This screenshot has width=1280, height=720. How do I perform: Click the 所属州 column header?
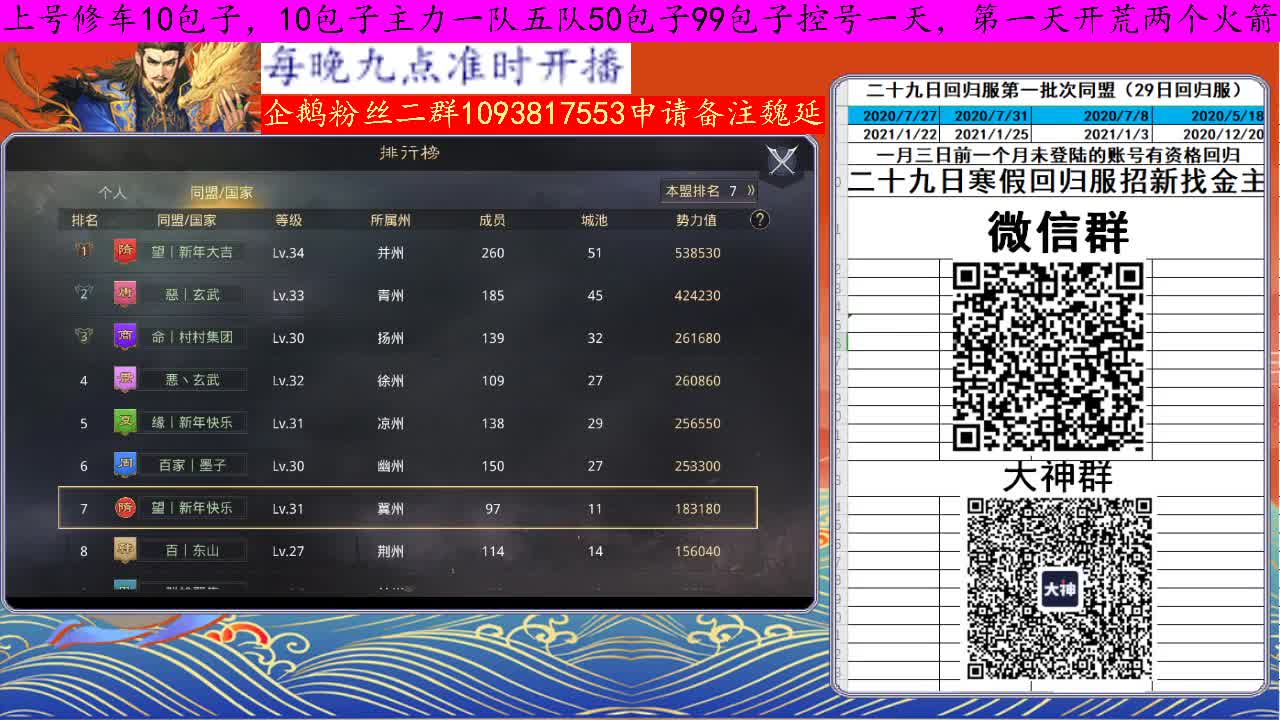(390, 220)
